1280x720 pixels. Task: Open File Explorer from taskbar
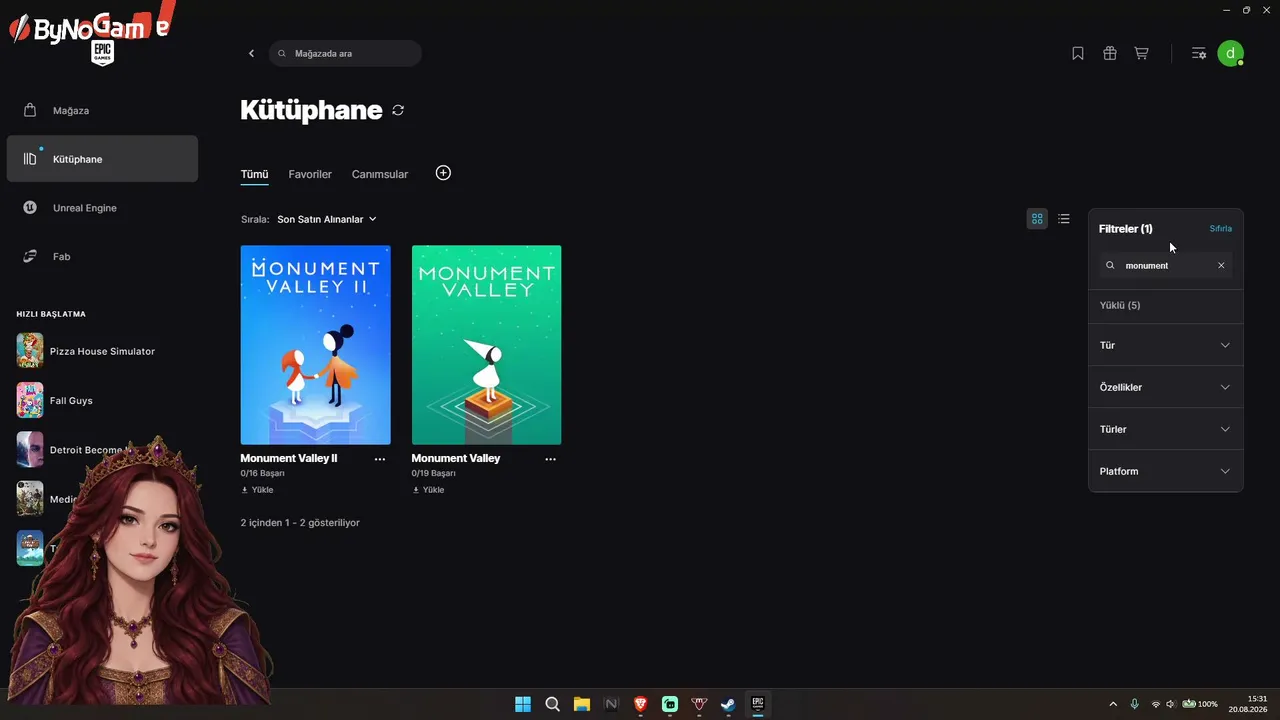(582, 704)
